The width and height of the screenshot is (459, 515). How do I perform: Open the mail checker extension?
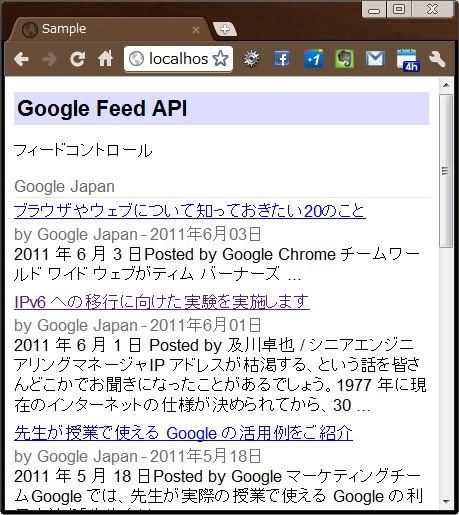(375, 59)
